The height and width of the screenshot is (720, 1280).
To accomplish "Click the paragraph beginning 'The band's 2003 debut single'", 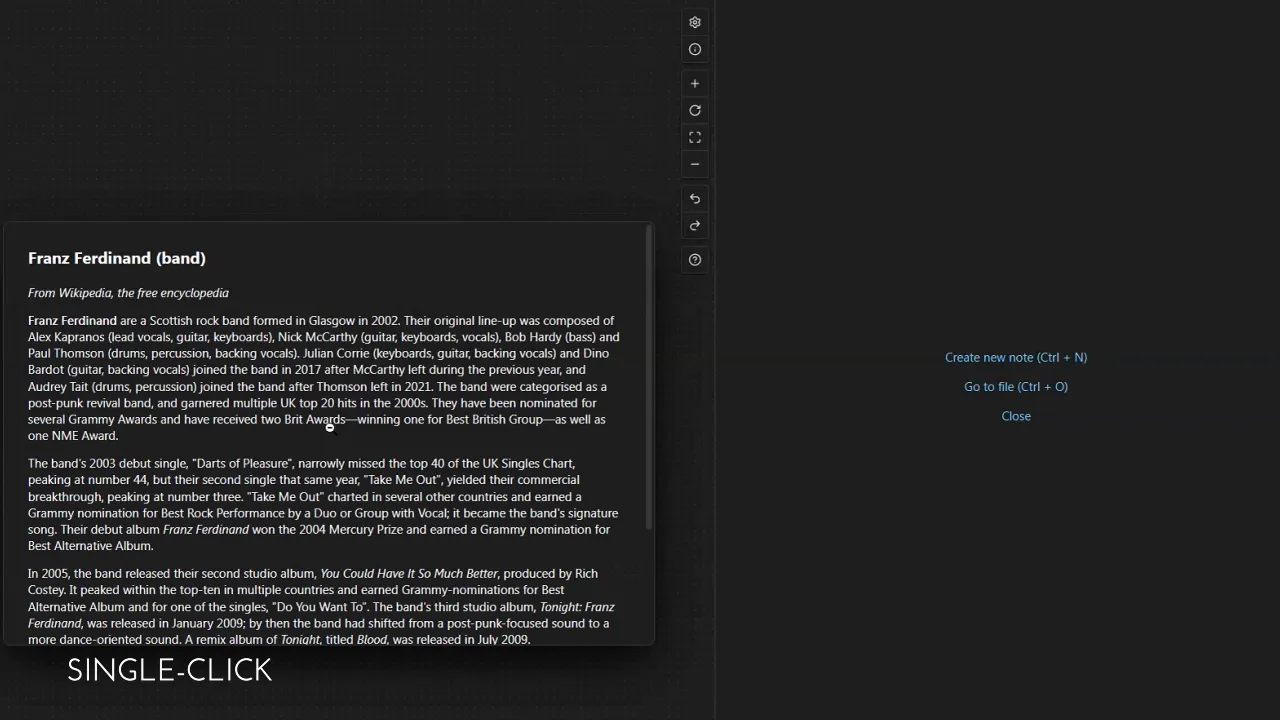I will 324,504.
